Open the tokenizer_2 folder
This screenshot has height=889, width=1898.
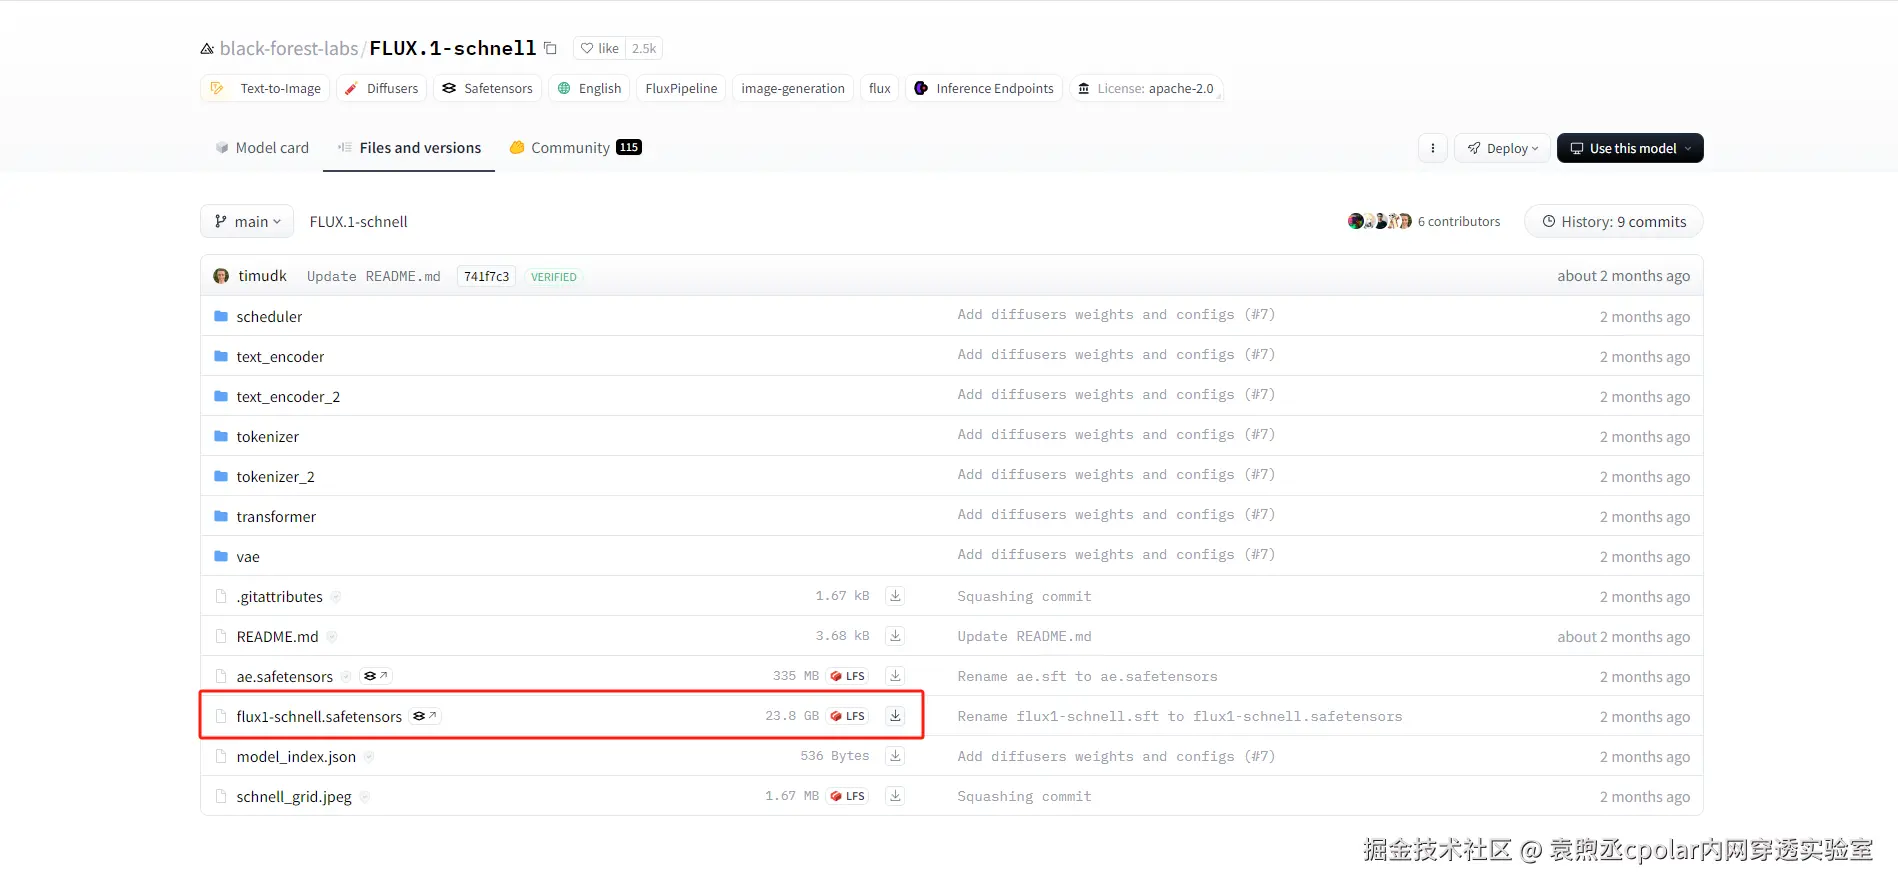tap(275, 477)
